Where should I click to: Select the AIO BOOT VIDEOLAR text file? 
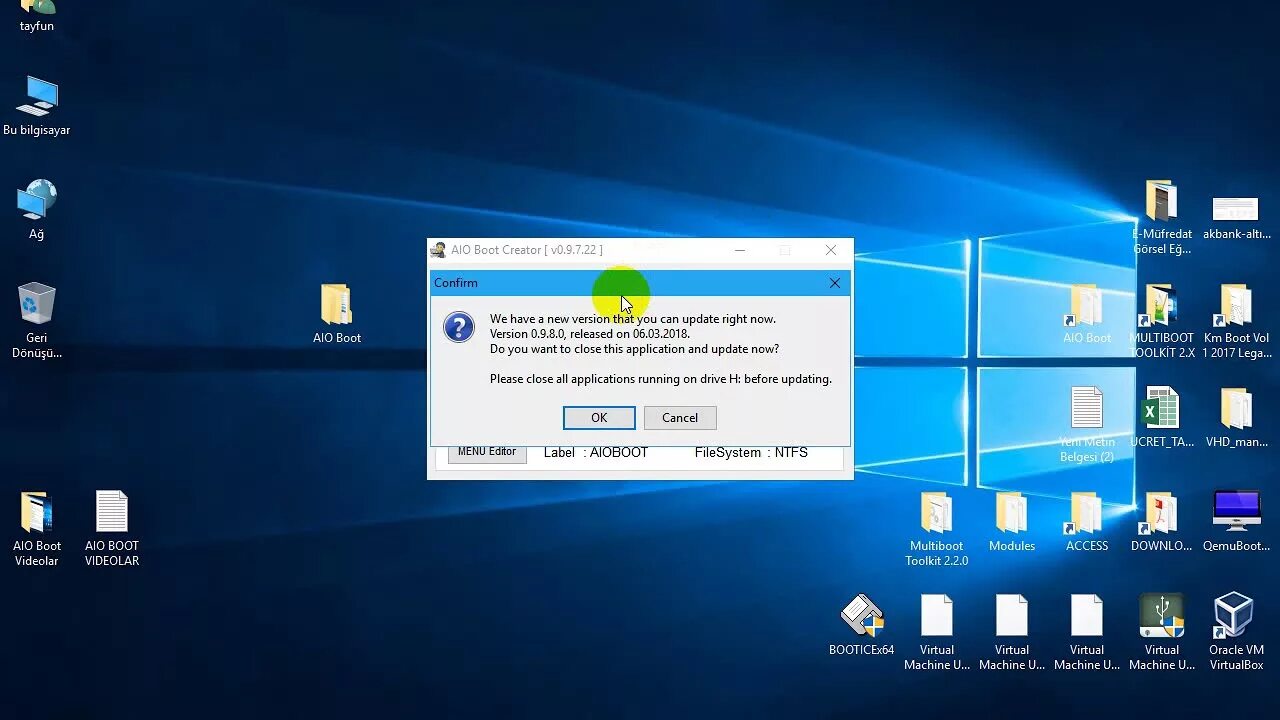point(112,529)
